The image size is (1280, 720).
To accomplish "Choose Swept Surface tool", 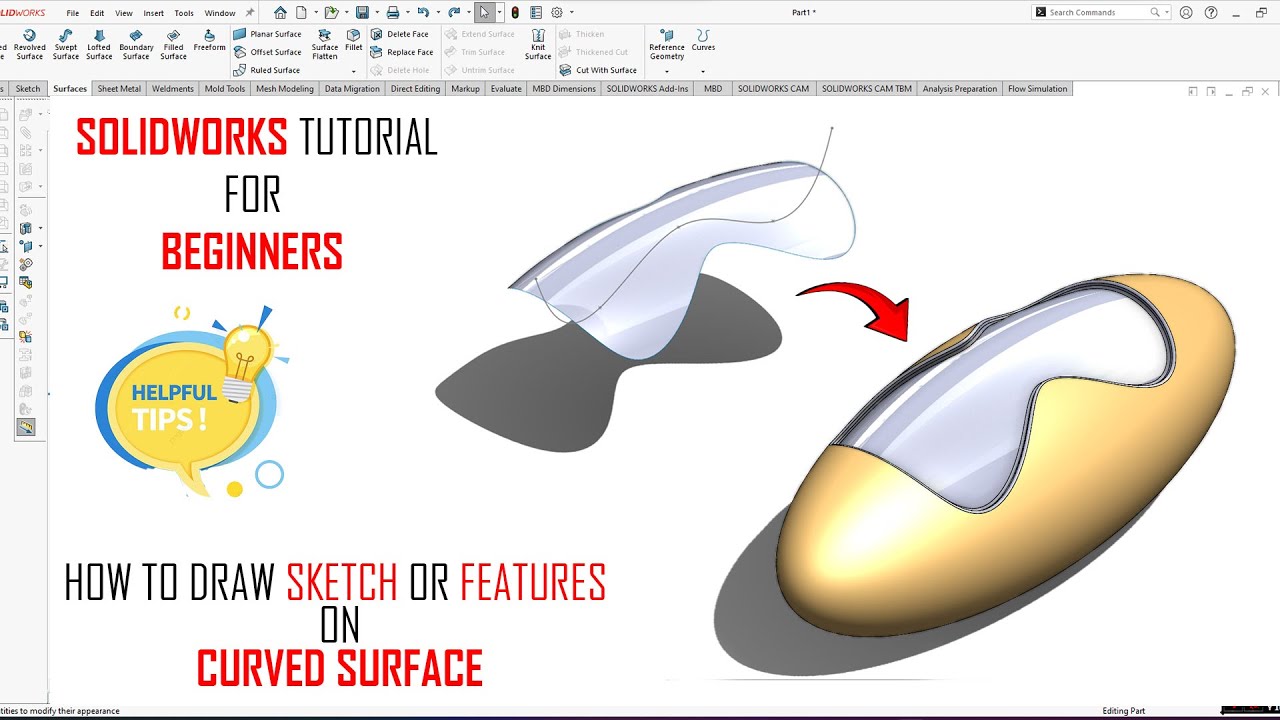I will [66, 46].
